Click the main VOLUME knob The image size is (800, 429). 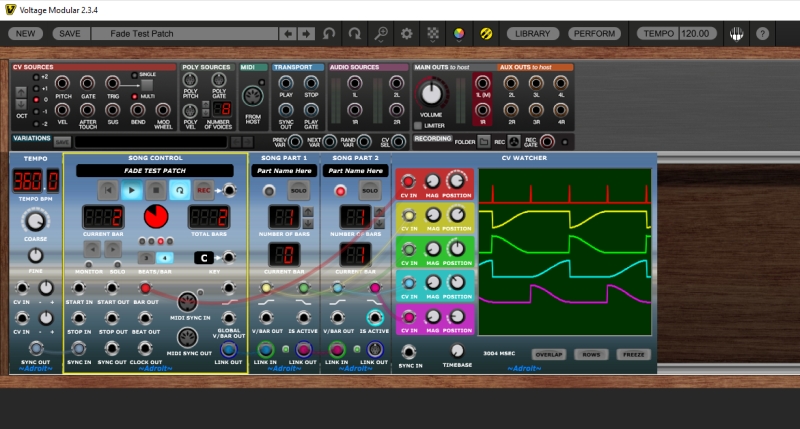pos(431,94)
